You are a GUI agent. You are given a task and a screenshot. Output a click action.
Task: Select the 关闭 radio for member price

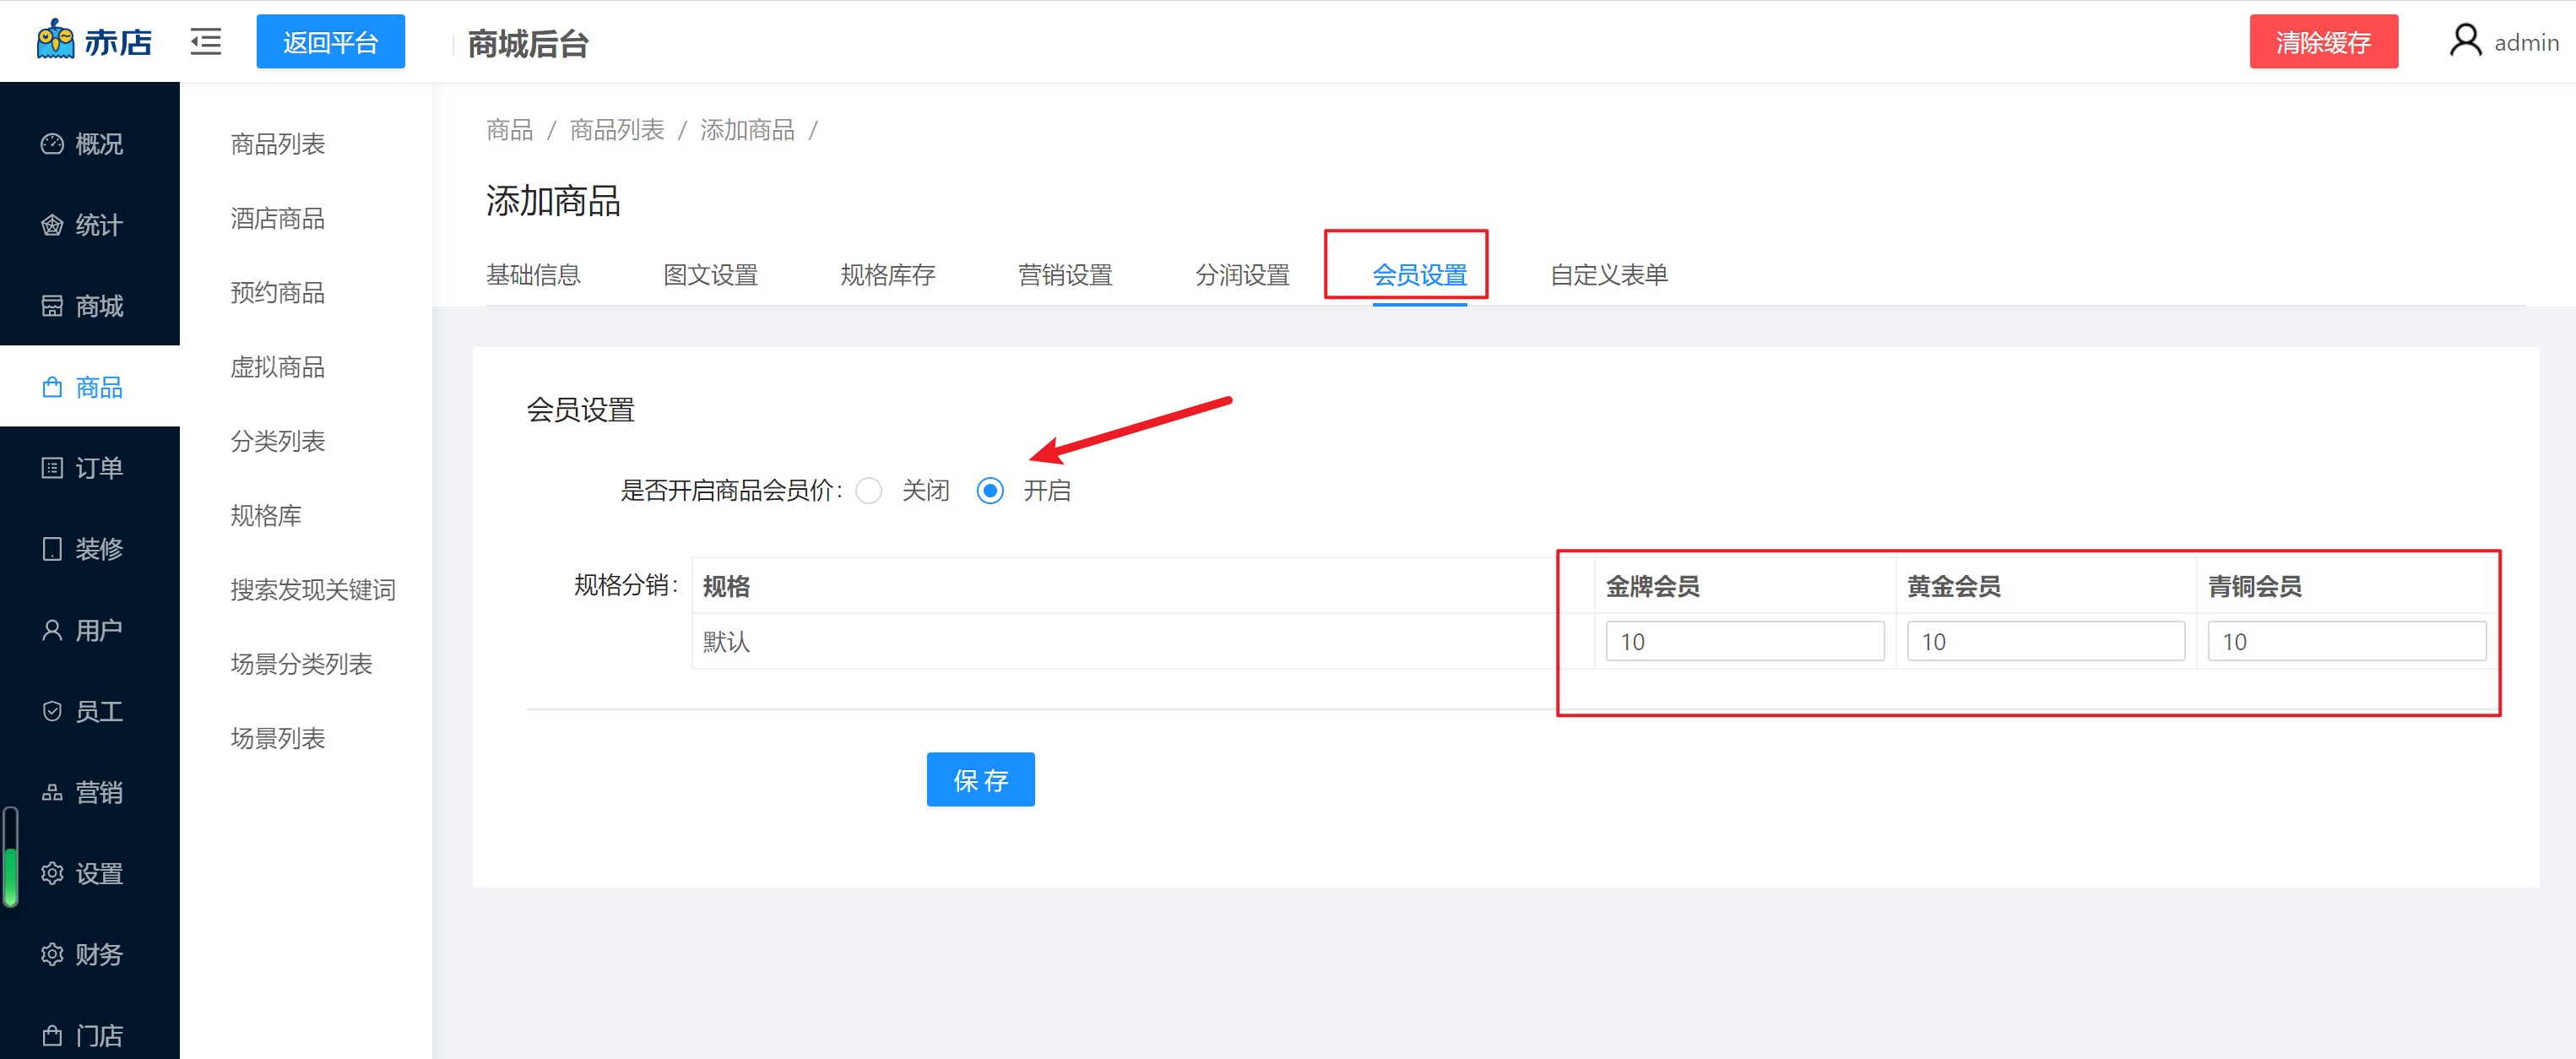point(869,491)
